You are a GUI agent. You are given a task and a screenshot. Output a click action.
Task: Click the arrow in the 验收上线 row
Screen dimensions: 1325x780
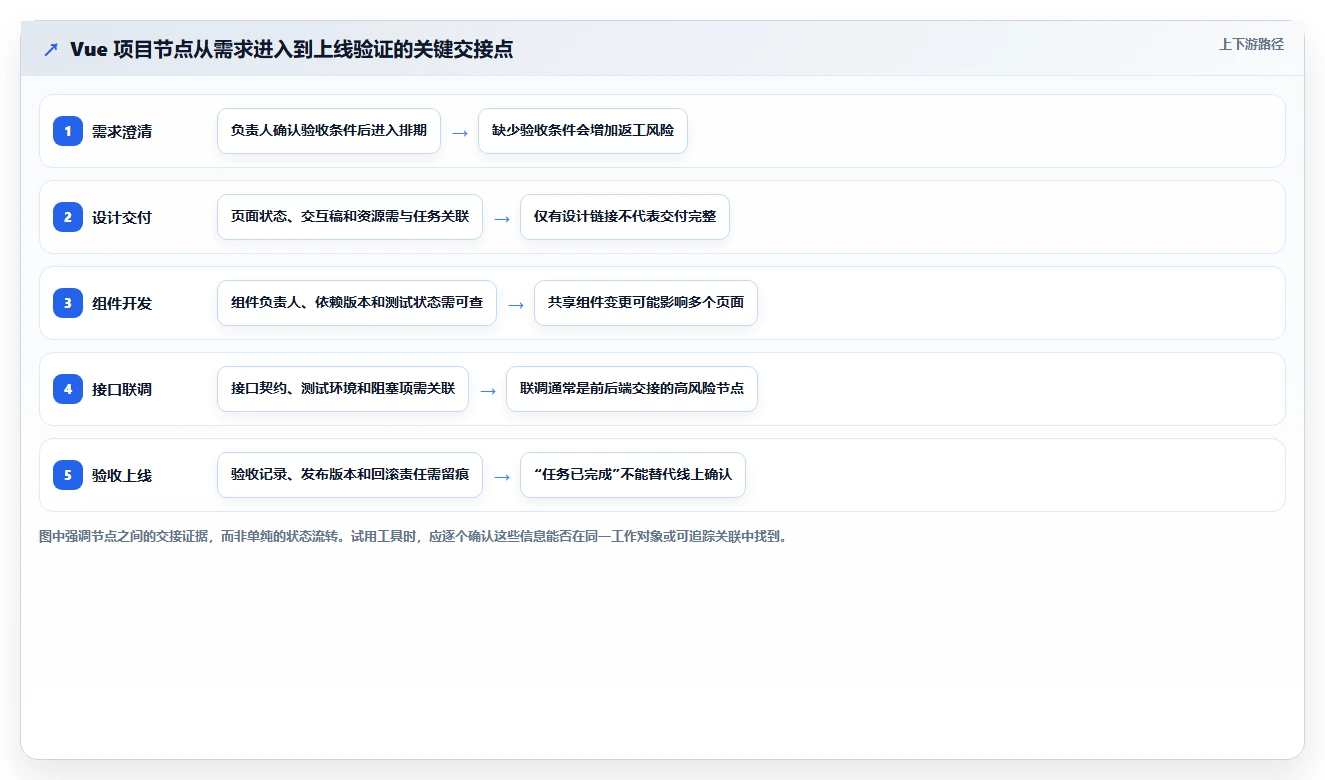502,476
